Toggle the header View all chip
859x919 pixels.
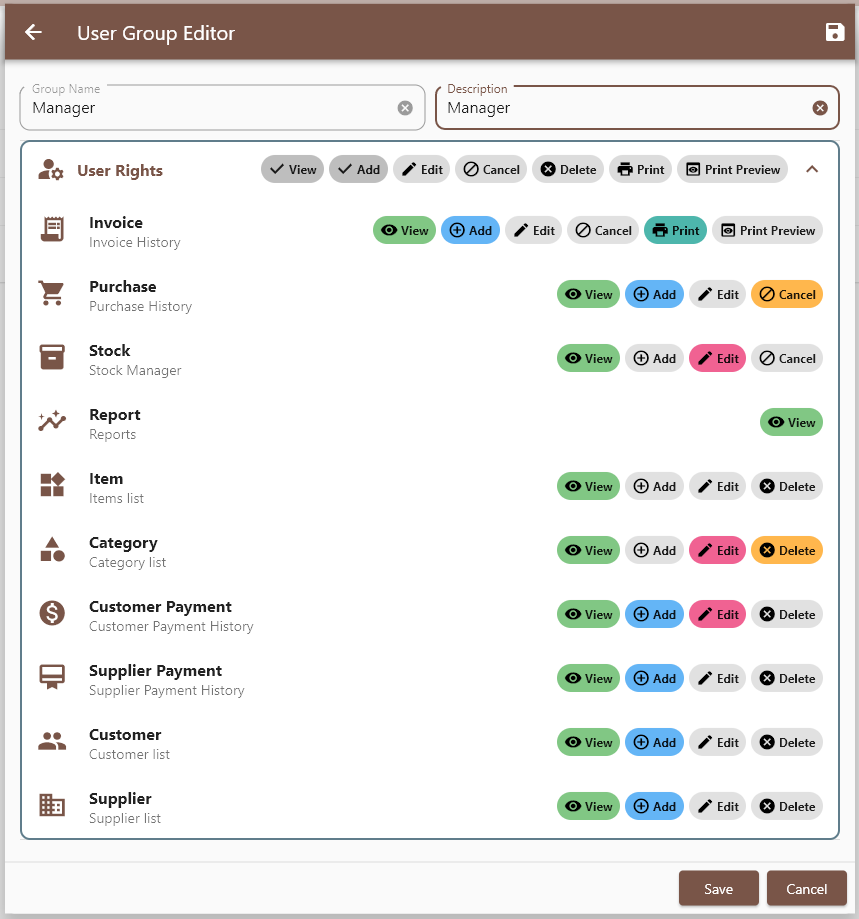click(x=292, y=169)
